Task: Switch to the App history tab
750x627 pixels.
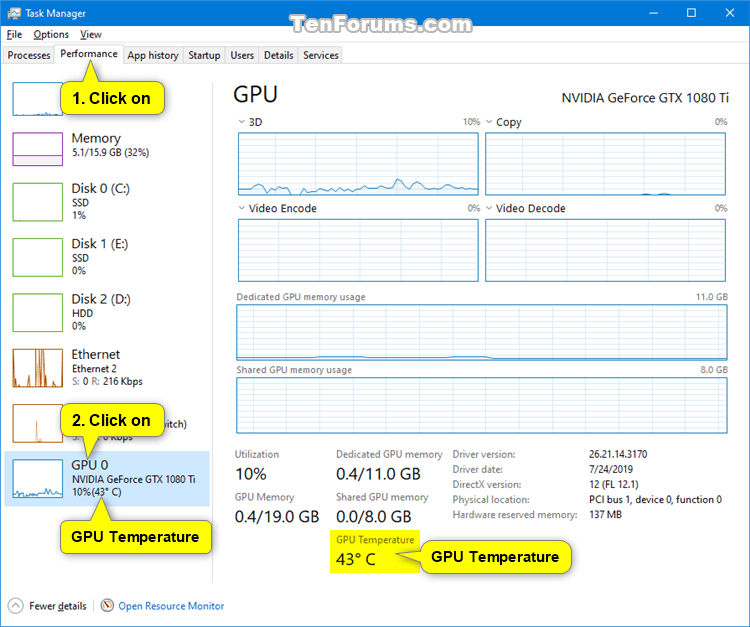Action: [153, 55]
